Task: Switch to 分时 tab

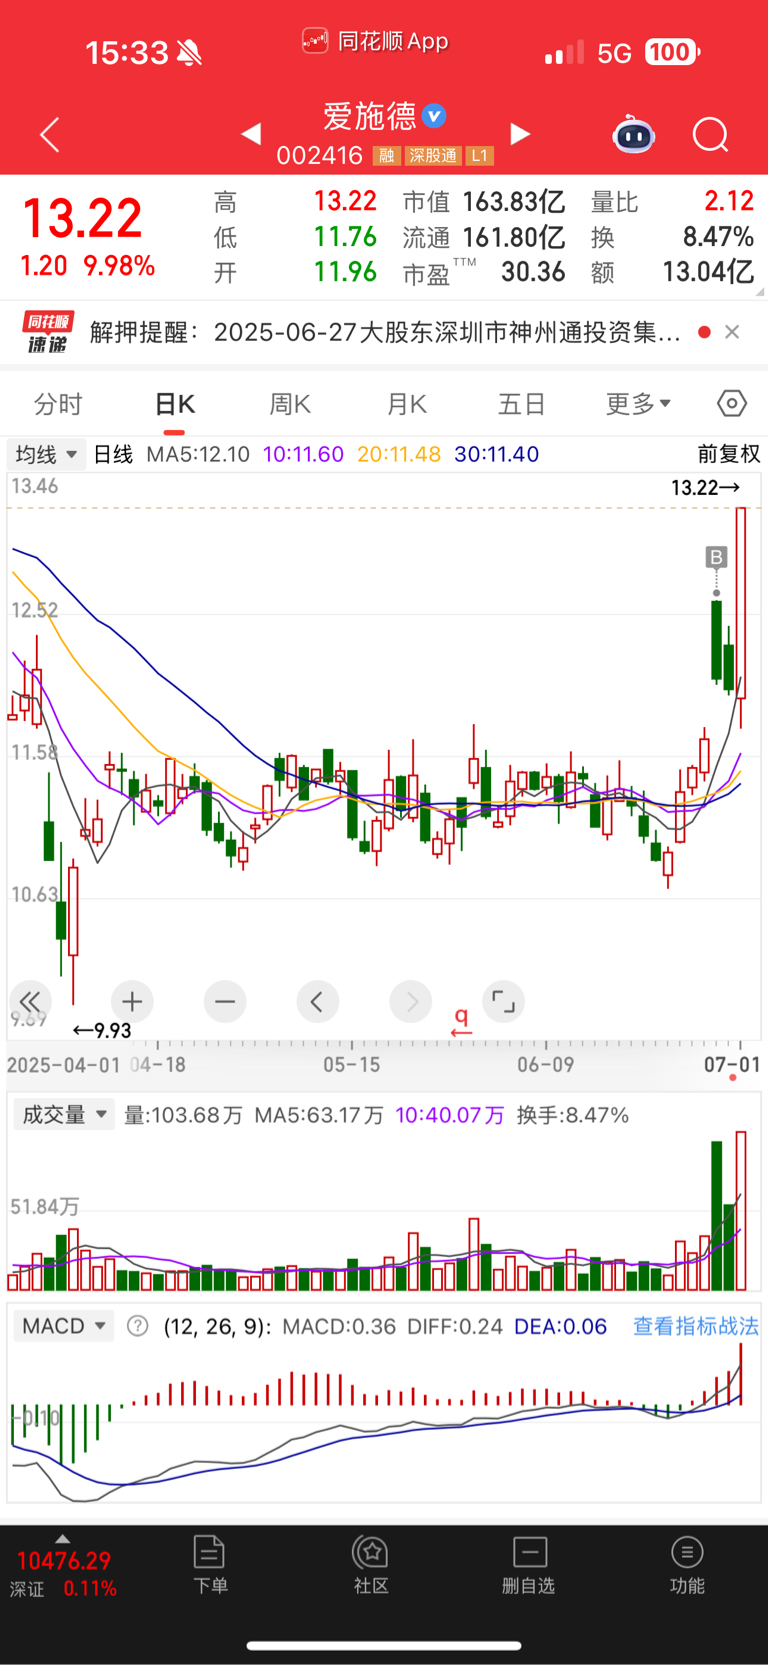Action: (58, 404)
